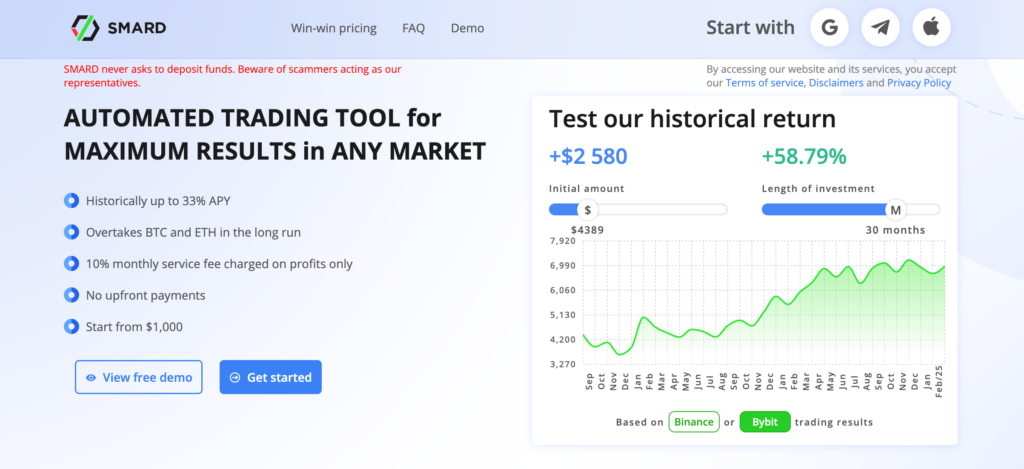Image resolution: width=1024 pixels, height=469 pixels.
Task: Click the Test our historical return heading
Action: pyautogui.click(x=692, y=119)
